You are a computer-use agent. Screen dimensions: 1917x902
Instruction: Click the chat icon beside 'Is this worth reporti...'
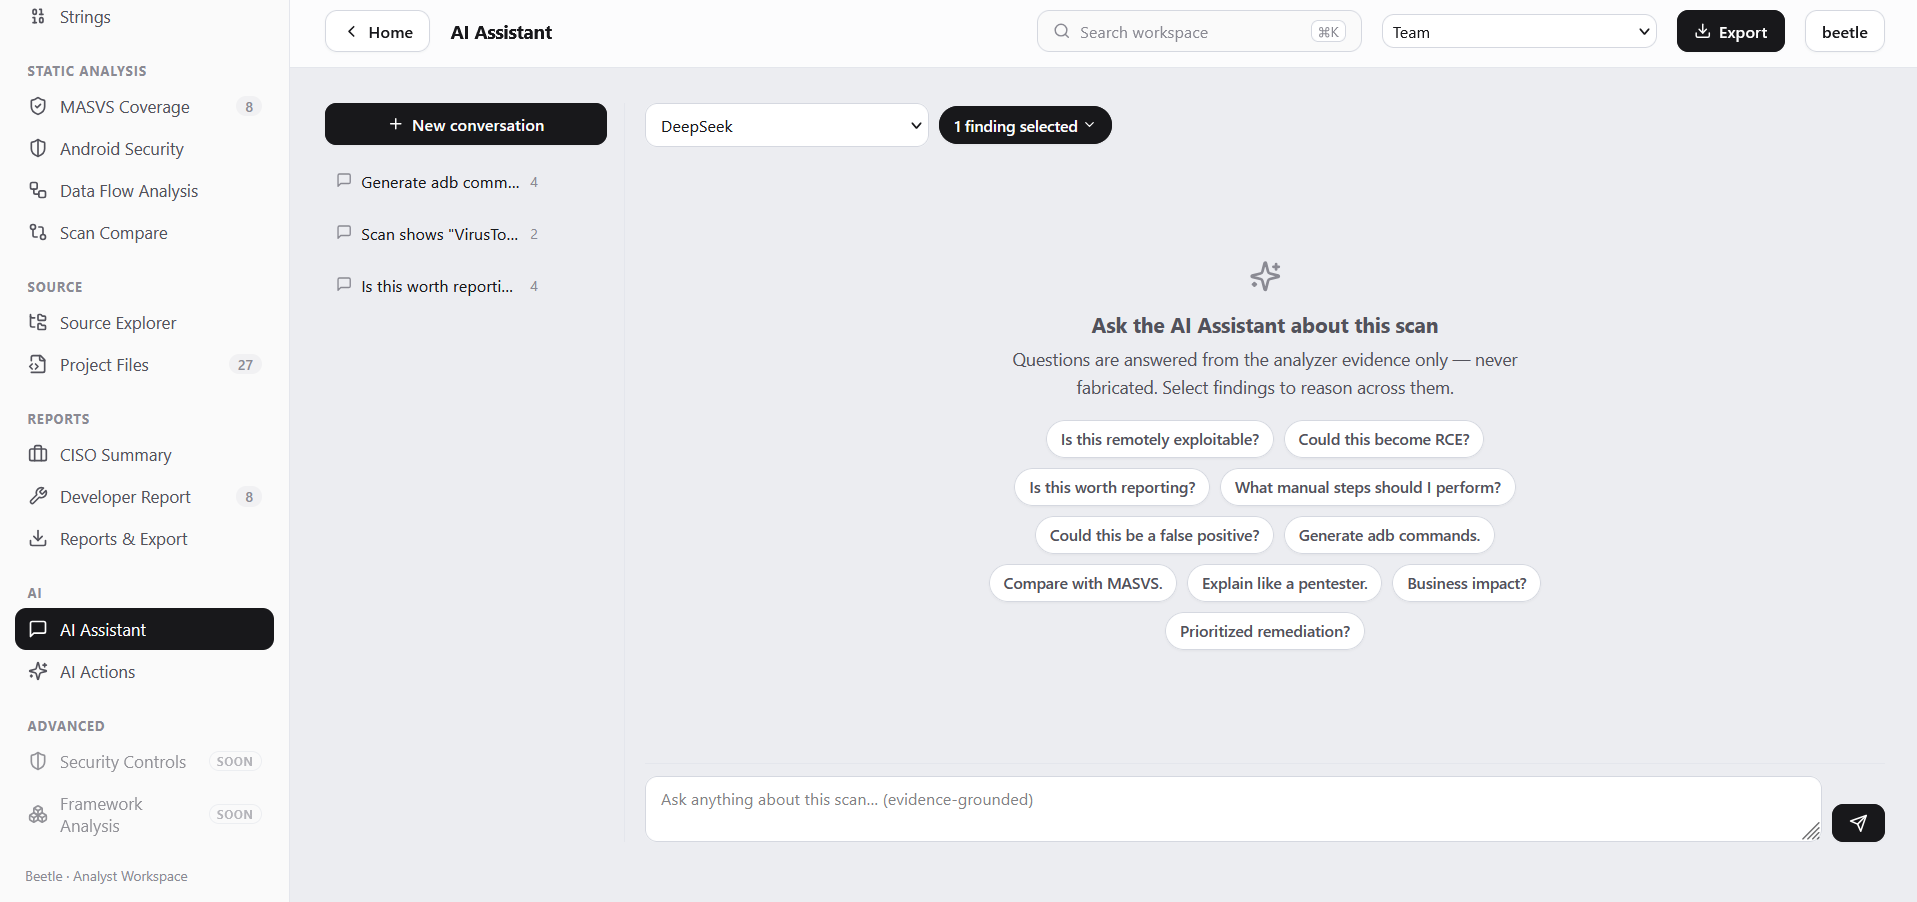coord(344,285)
